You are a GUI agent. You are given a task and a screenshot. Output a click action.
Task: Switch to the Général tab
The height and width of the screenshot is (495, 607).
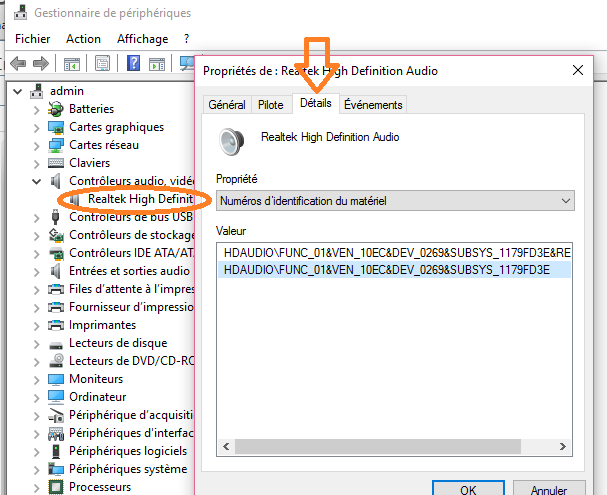pyautogui.click(x=227, y=104)
